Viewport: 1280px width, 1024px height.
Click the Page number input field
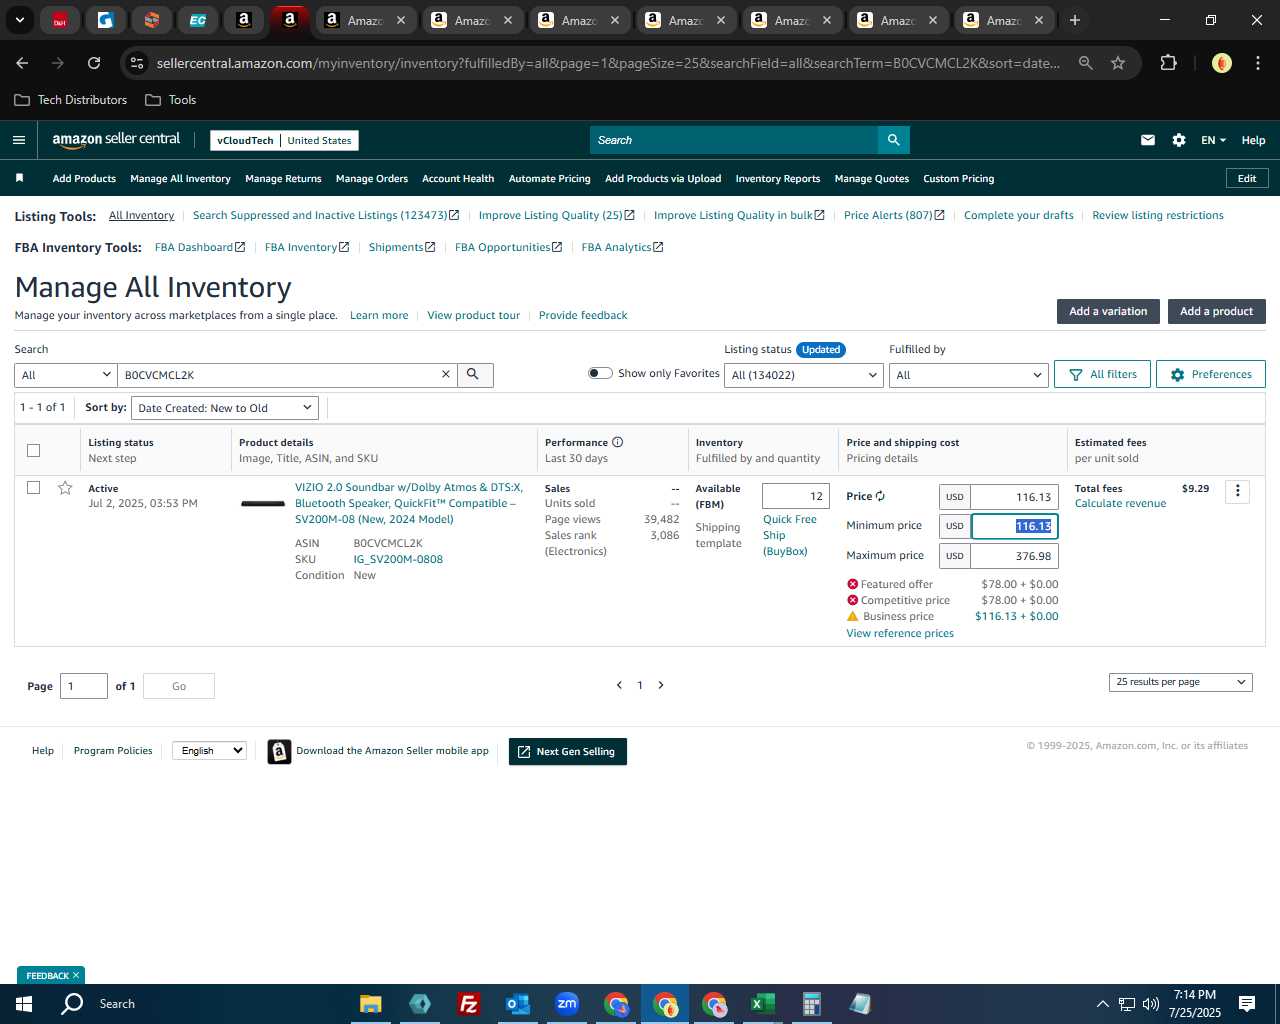[x=84, y=686]
